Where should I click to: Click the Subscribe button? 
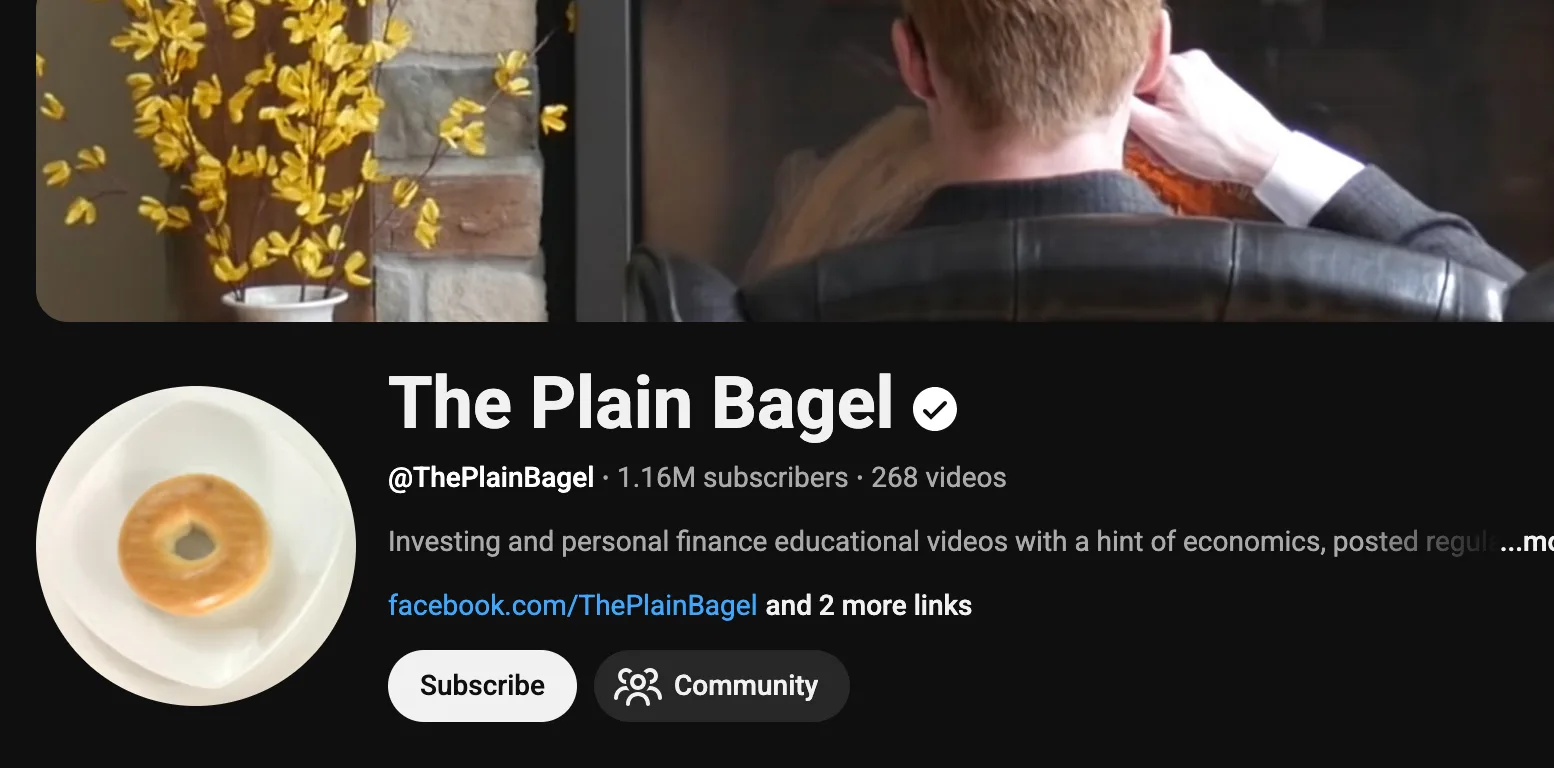pos(482,686)
